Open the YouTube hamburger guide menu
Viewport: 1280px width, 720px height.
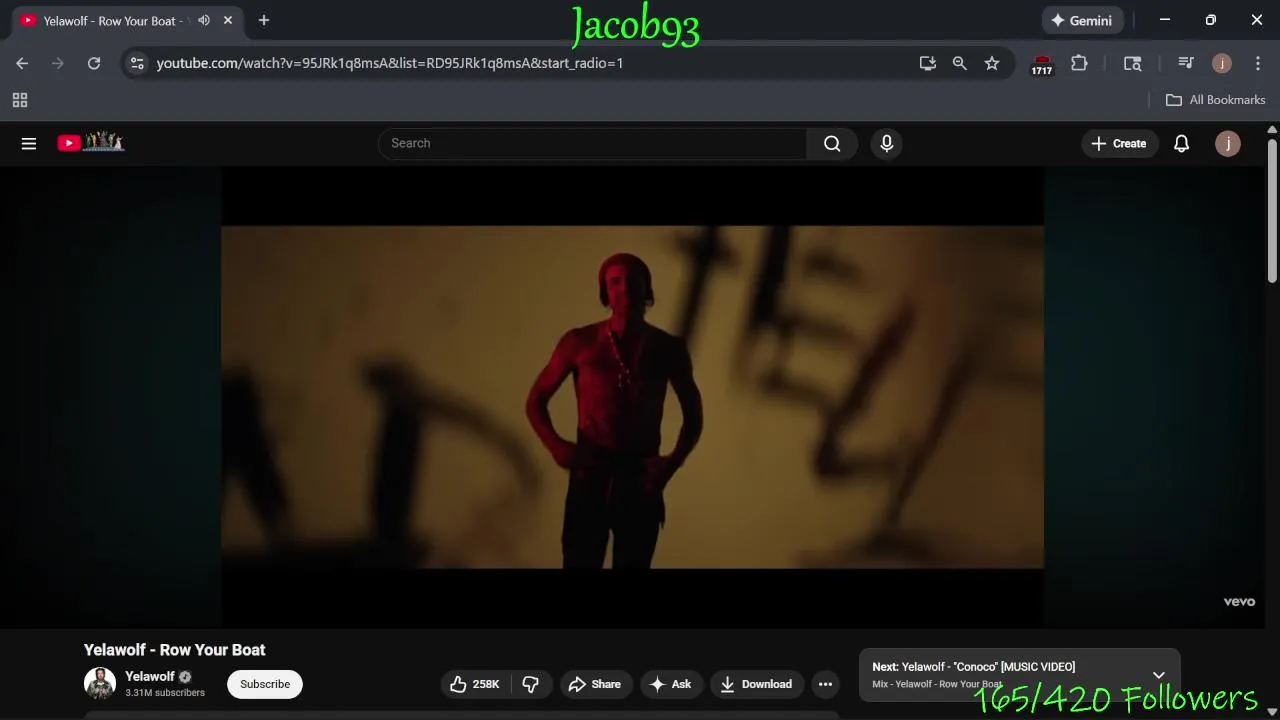tap(29, 144)
